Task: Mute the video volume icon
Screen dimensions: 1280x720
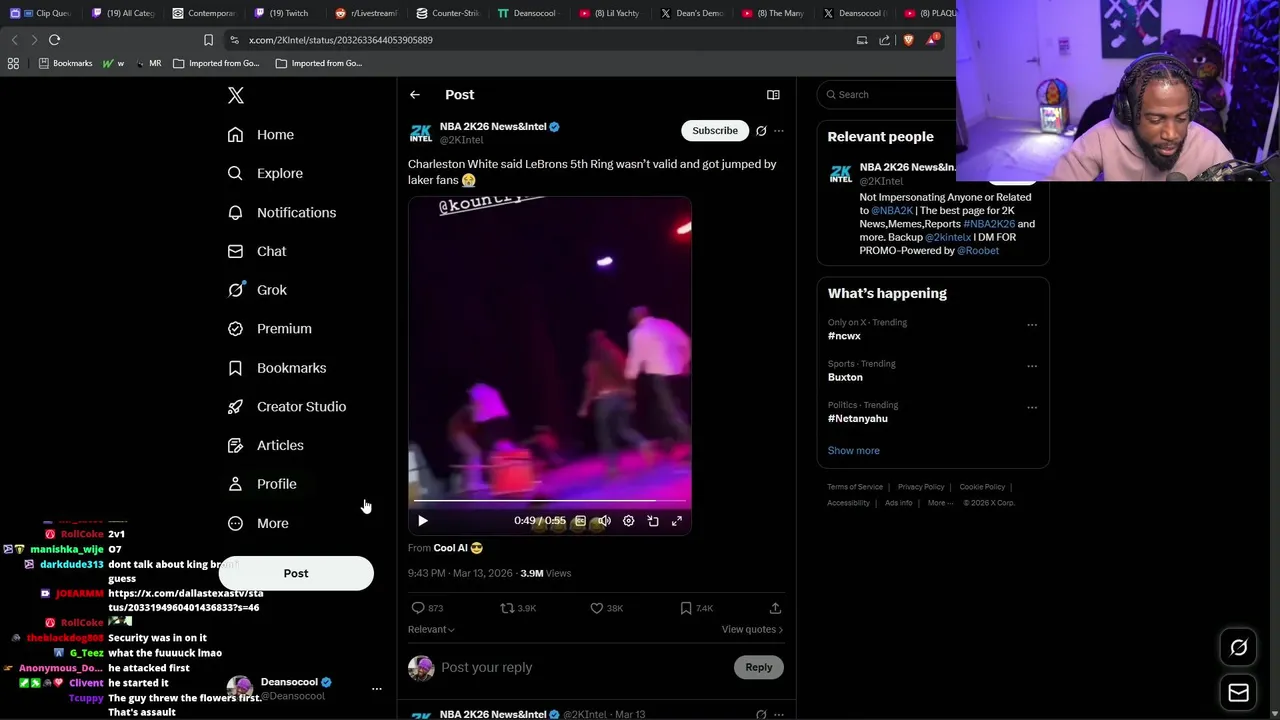Action: [604, 521]
